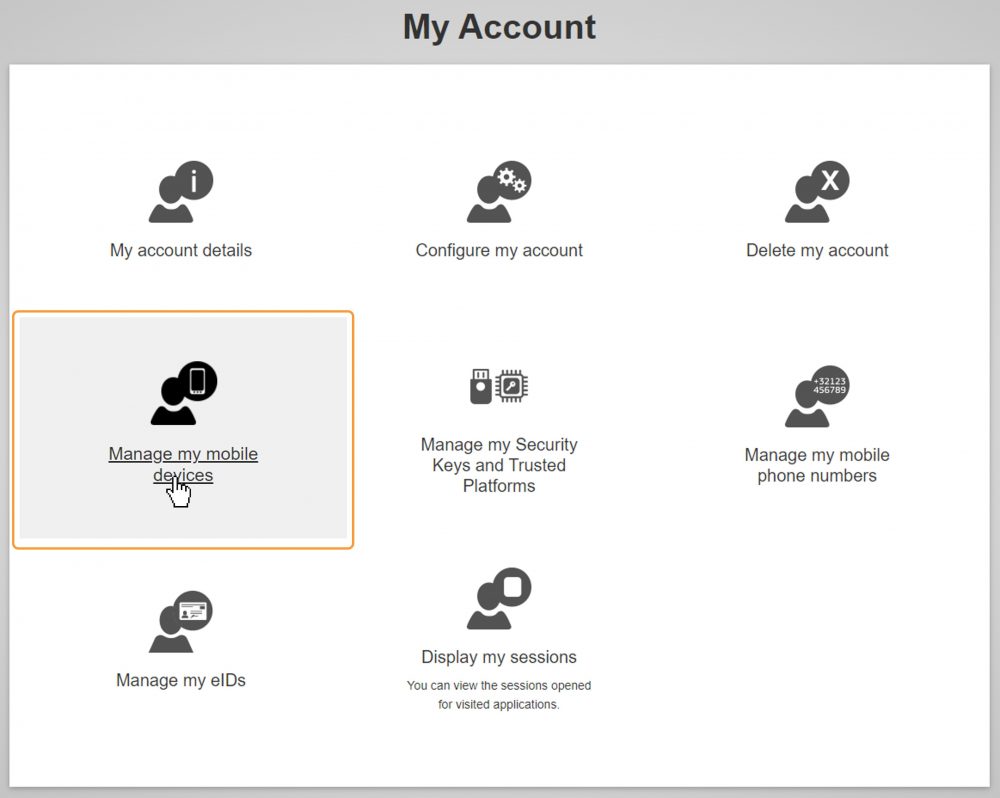Click the USB security key icon
Viewport: 1000px width, 798px height.
tap(481, 386)
